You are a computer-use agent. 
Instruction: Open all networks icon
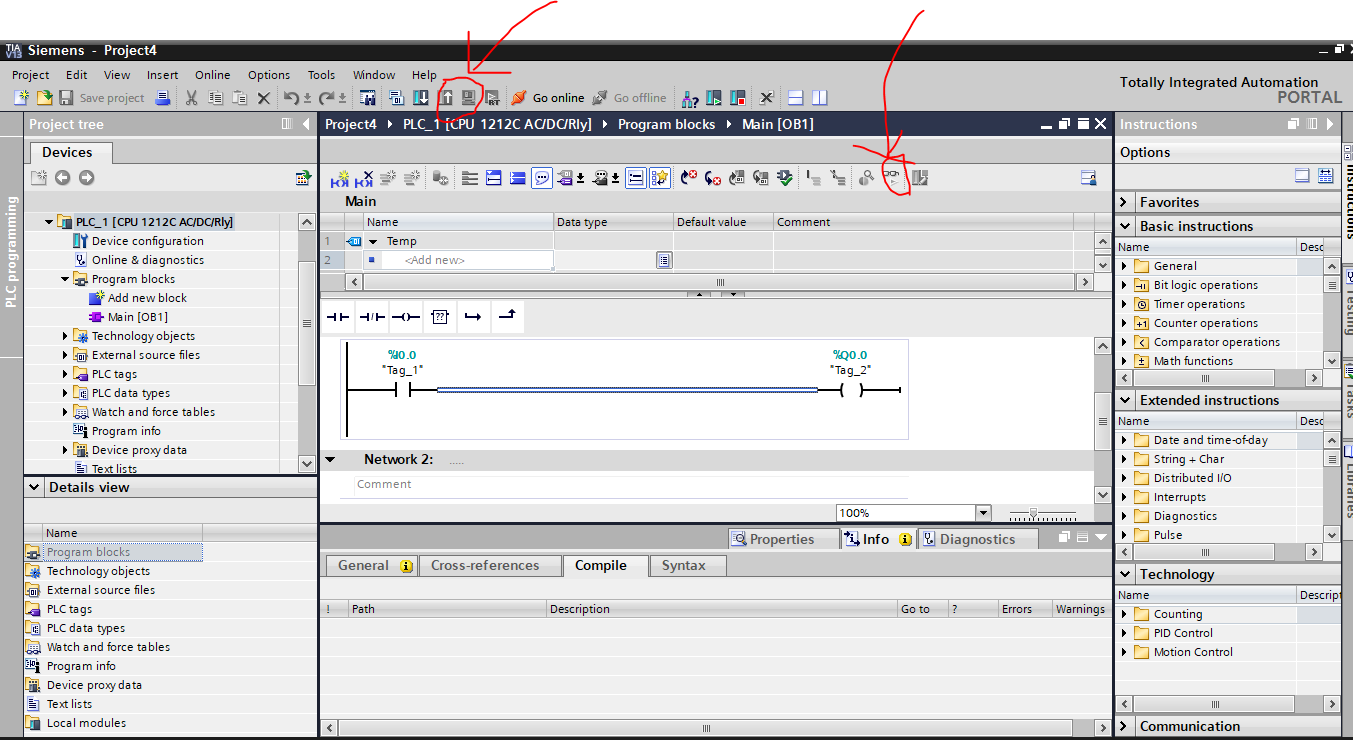(x=493, y=178)
